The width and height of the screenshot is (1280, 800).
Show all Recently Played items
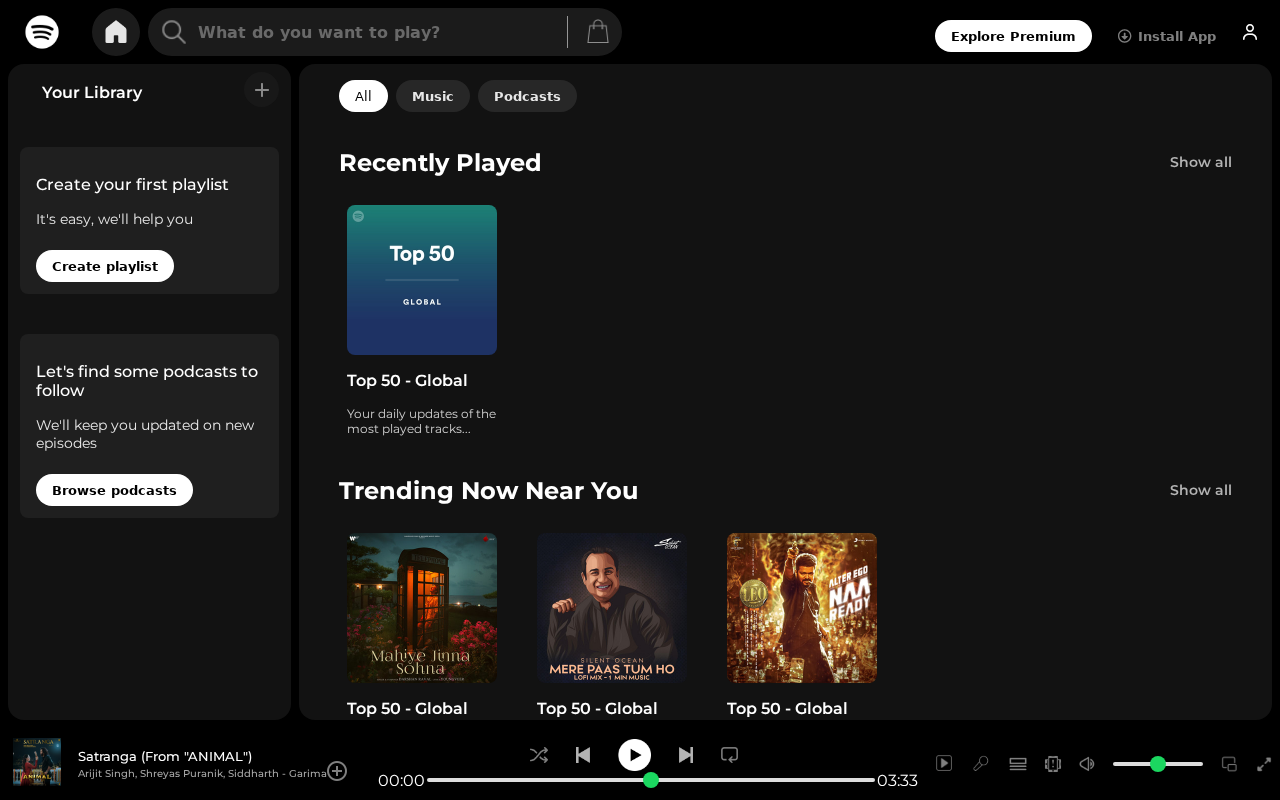(x=1201, y=162)
